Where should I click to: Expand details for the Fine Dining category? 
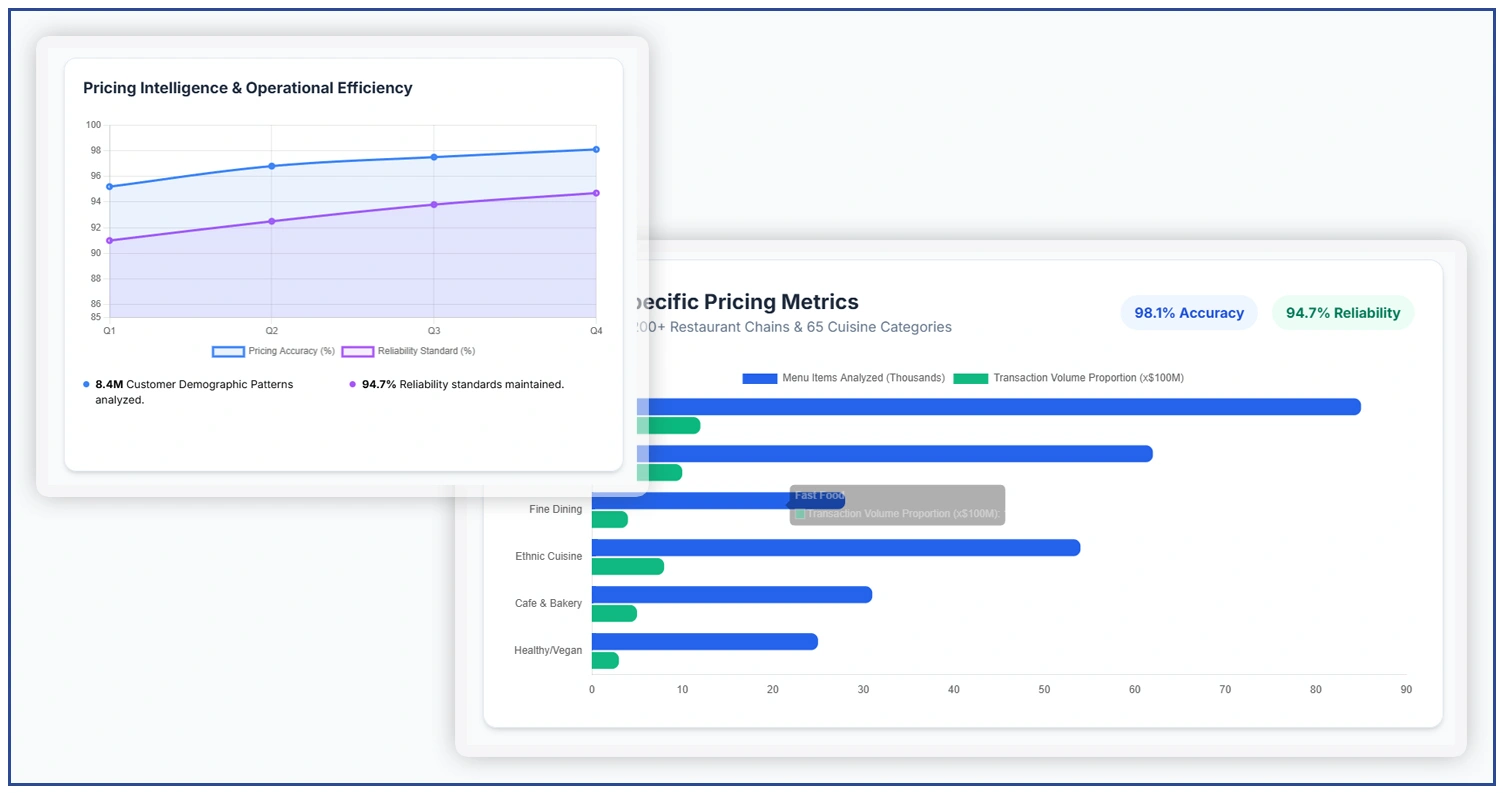click(555, 509)
